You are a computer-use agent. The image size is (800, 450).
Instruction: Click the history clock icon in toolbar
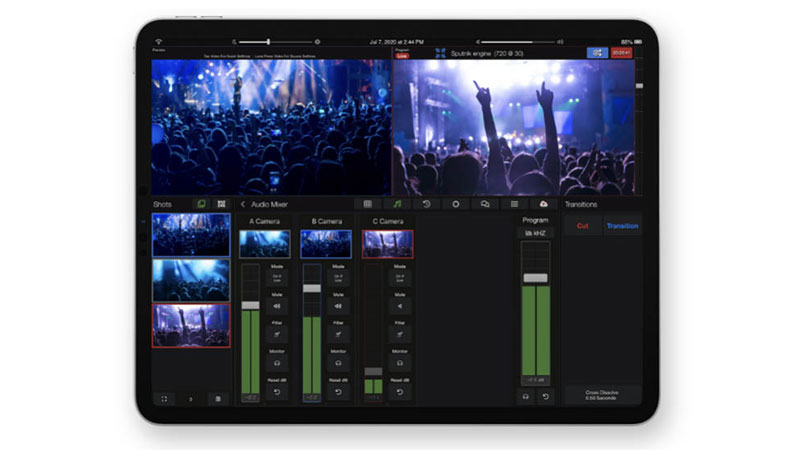426,204
